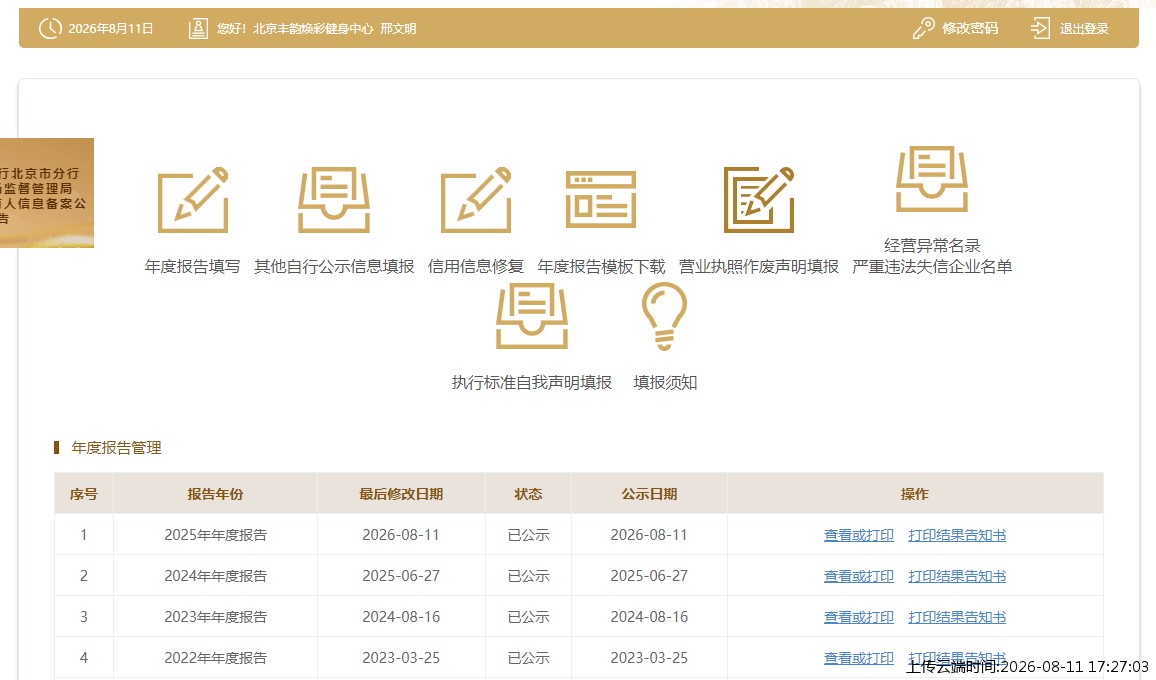Screen dimensions: 1156x680
Task: Click the 修改密码 link
Action: point(970,29)
